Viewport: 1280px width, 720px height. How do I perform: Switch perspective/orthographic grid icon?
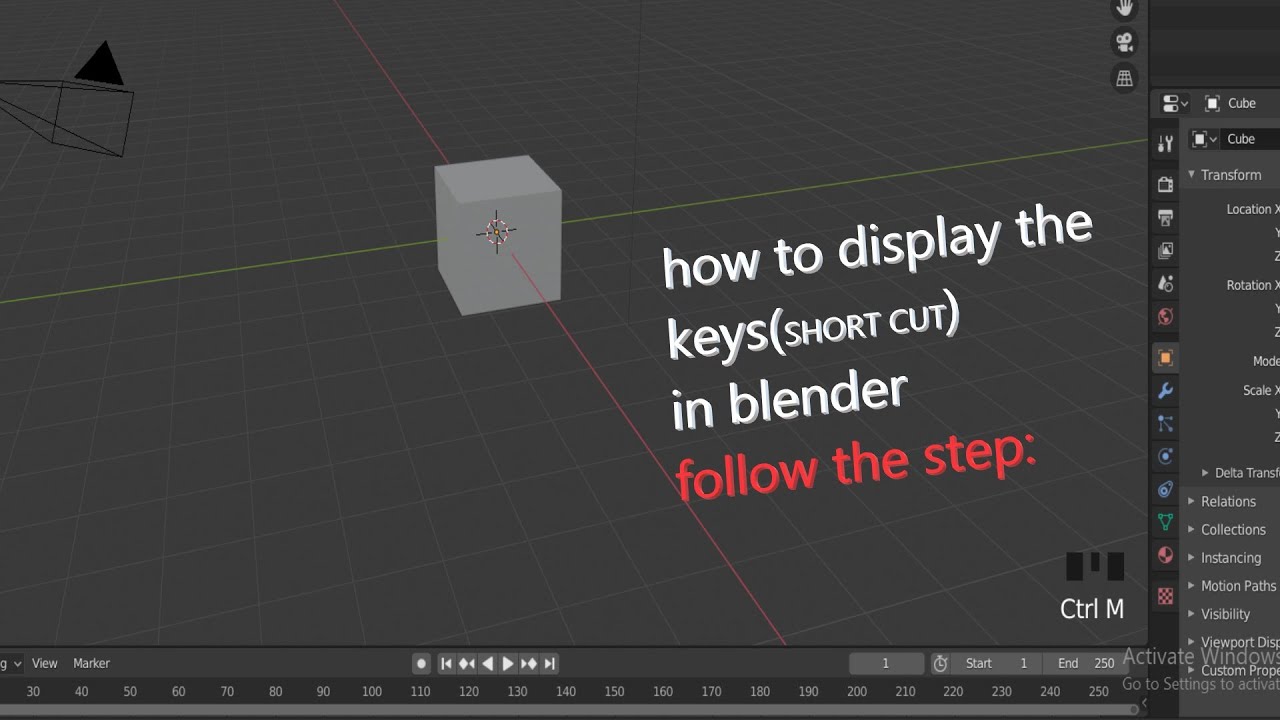[x=1125, y=77]
